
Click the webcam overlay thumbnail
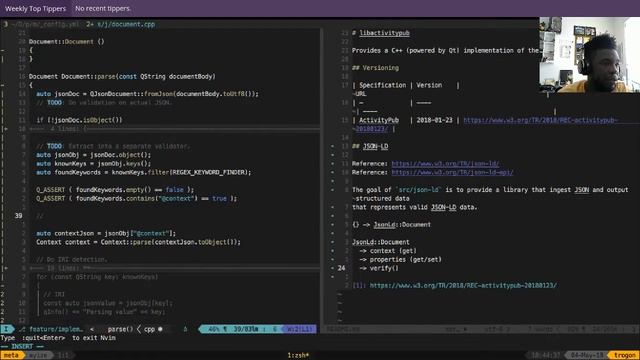coord(589,55)
